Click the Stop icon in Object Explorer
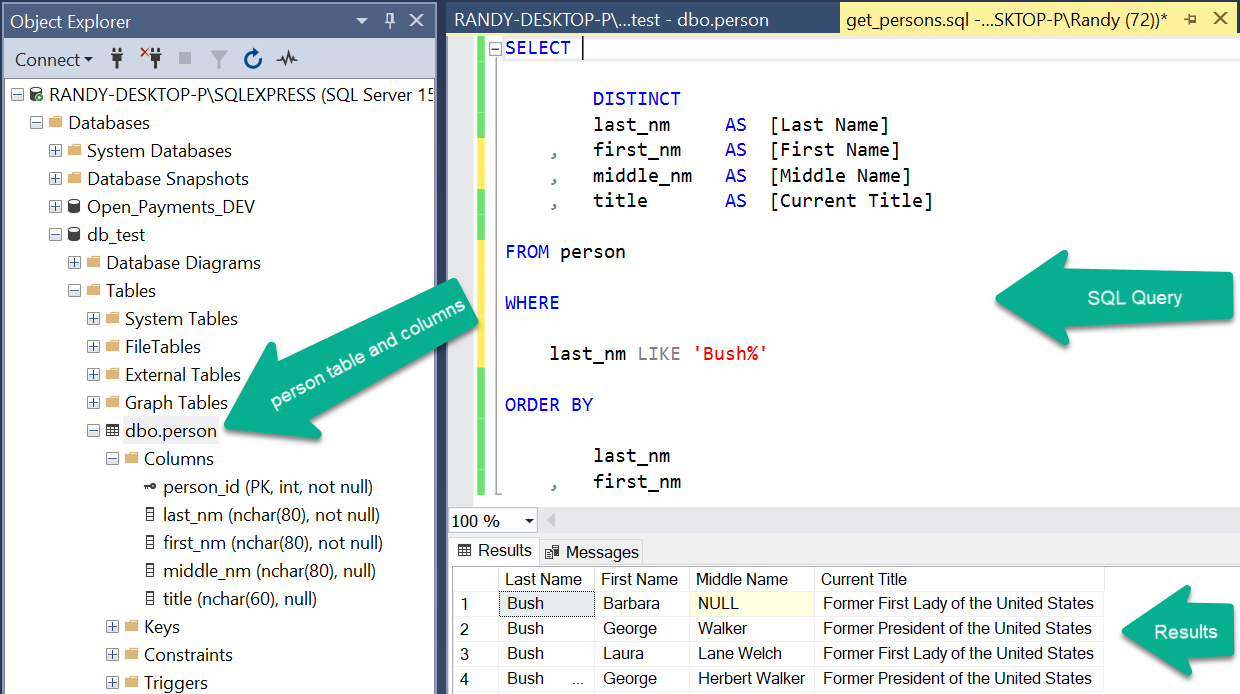 point(185,59)
